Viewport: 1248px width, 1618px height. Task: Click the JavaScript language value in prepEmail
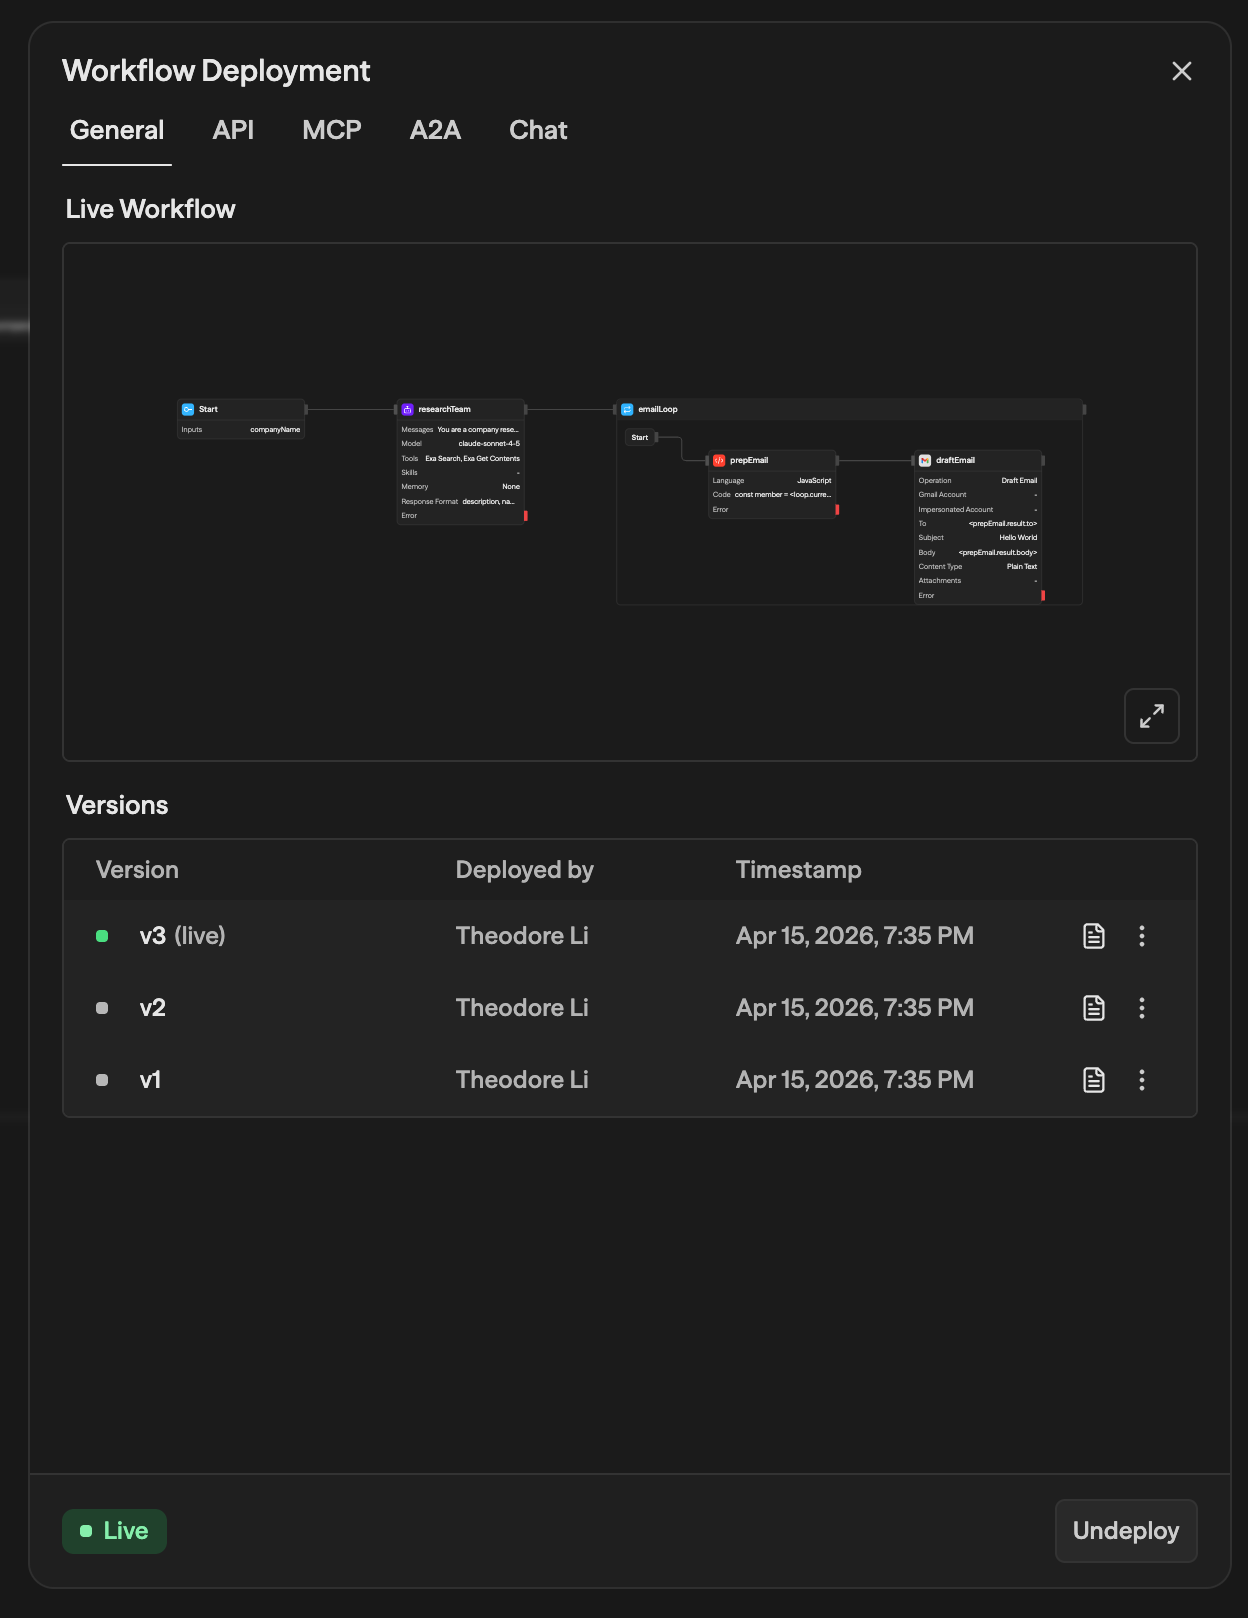(x=814, y=481)
